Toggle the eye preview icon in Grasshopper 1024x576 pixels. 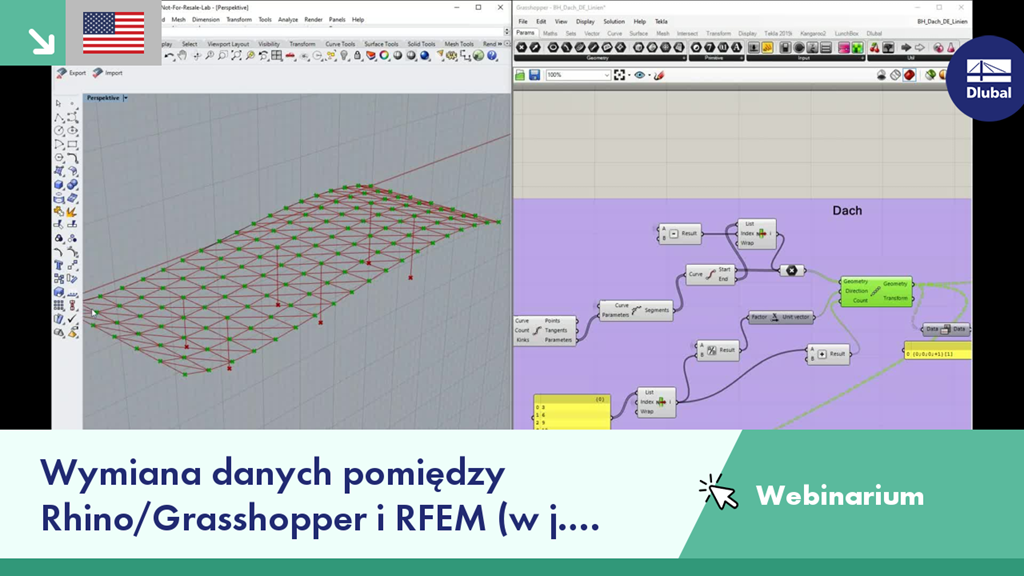point(639,75)
